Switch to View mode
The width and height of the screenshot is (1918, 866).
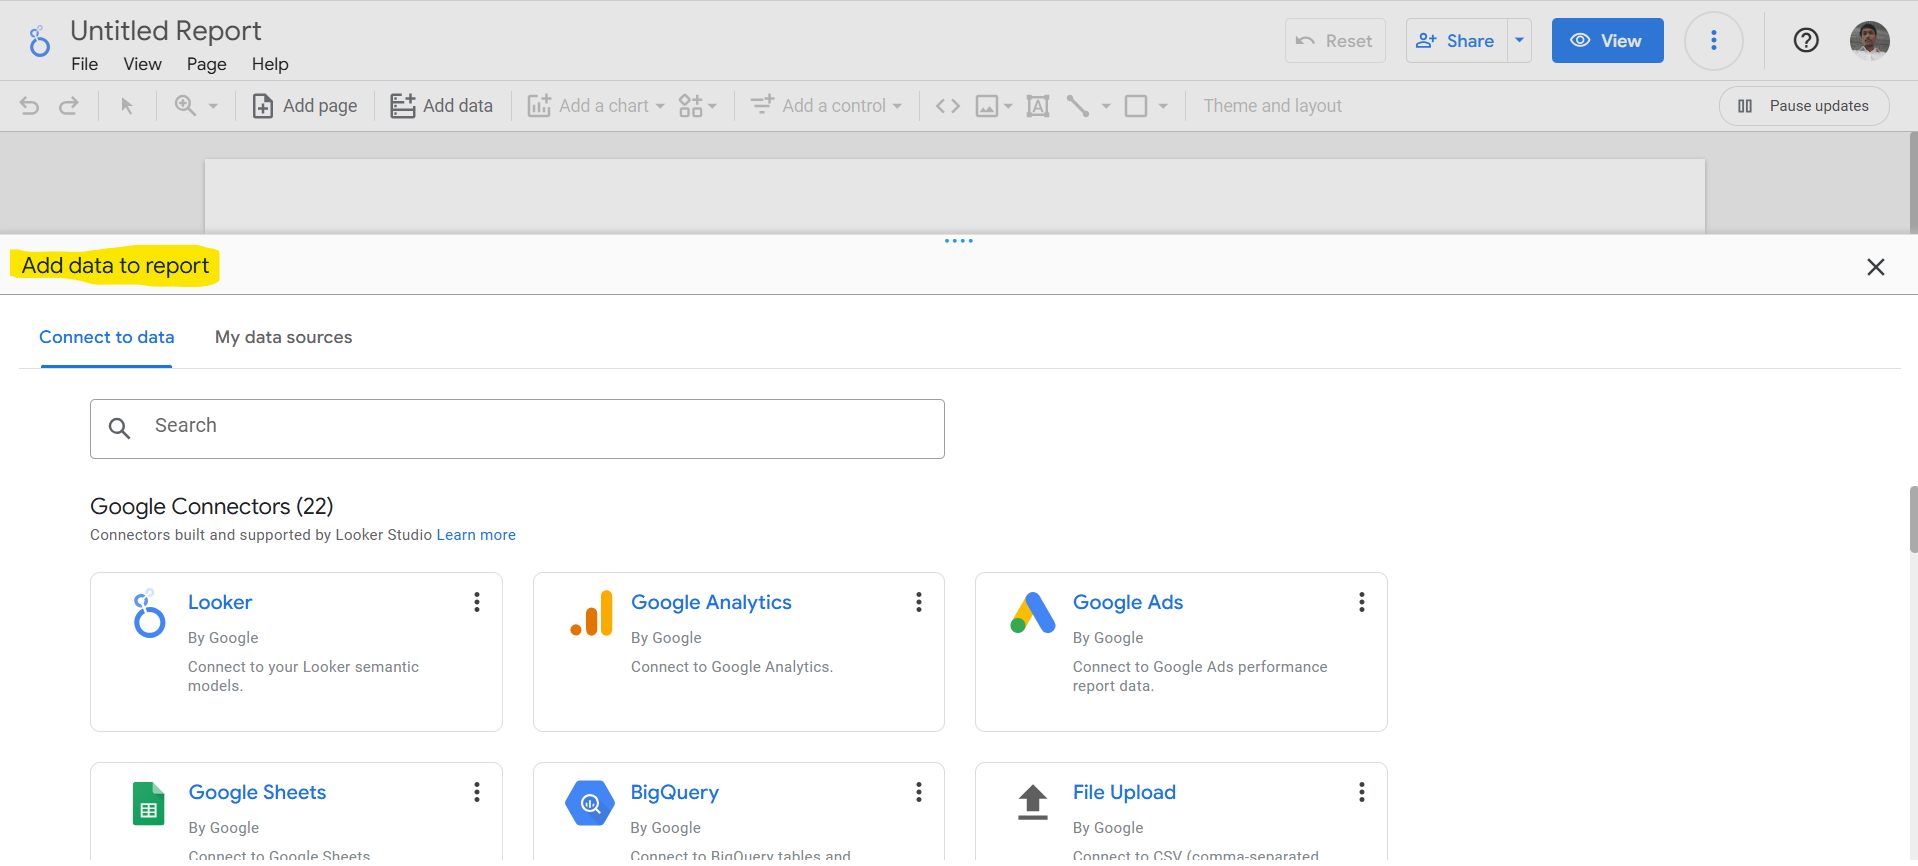1607,41
